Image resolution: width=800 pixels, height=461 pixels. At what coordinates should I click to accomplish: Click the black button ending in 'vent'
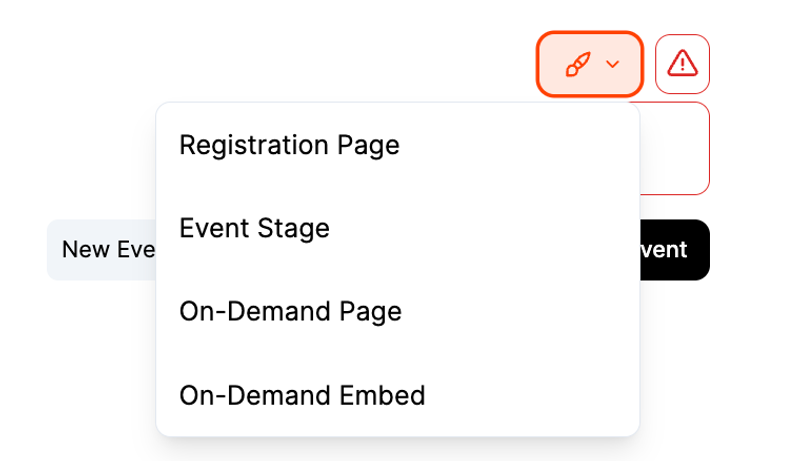(x=674, y=250)
